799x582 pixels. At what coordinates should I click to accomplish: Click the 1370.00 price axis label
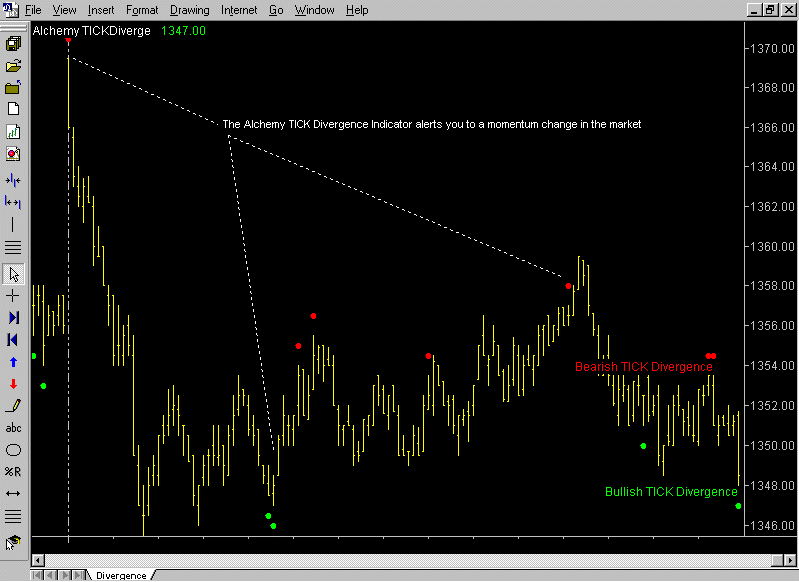point(773,48)
